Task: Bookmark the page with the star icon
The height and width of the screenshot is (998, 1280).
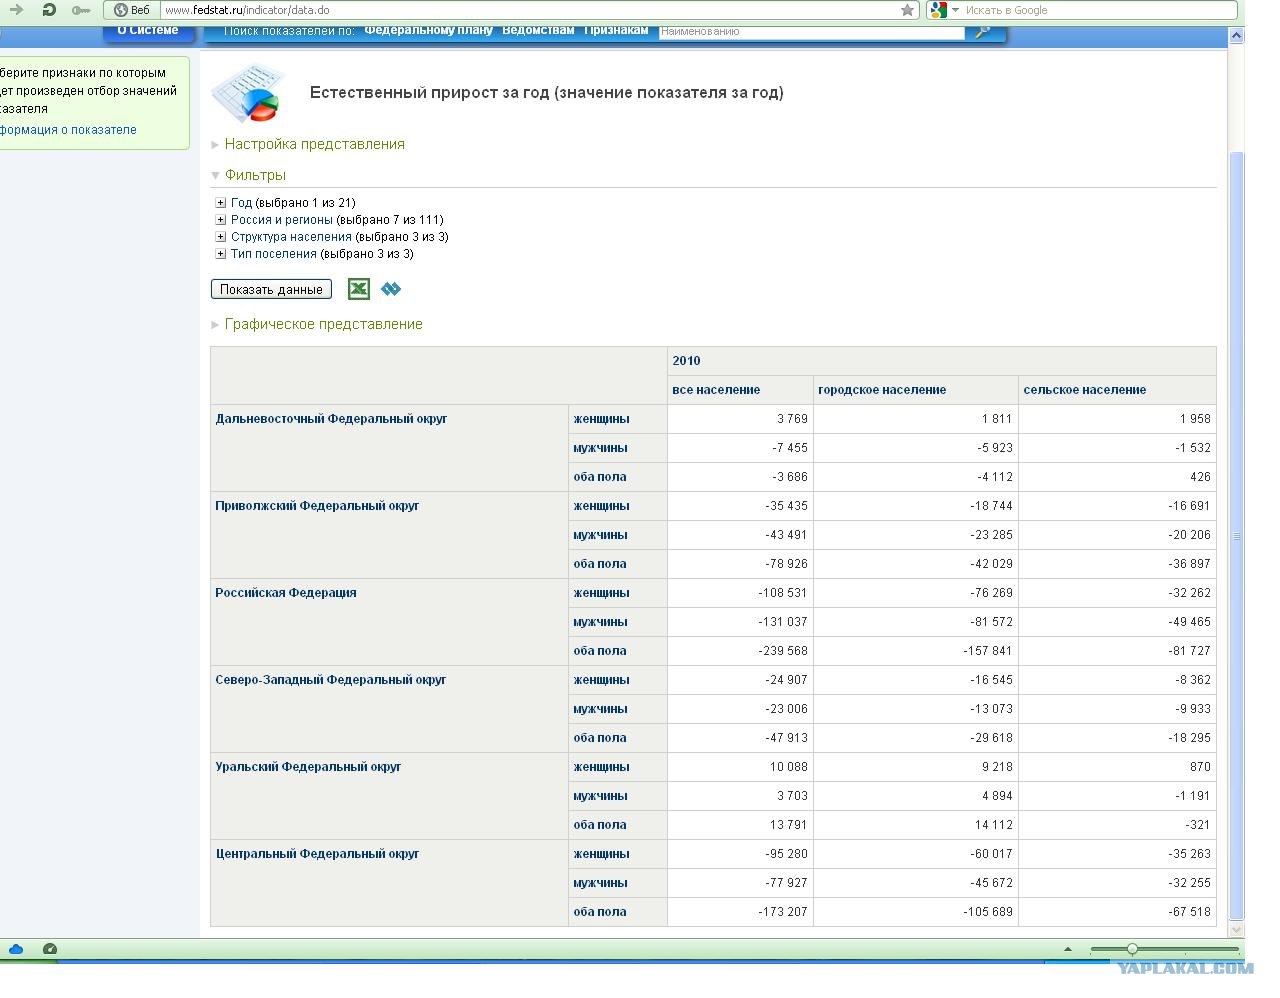Action: click(907, 10)
